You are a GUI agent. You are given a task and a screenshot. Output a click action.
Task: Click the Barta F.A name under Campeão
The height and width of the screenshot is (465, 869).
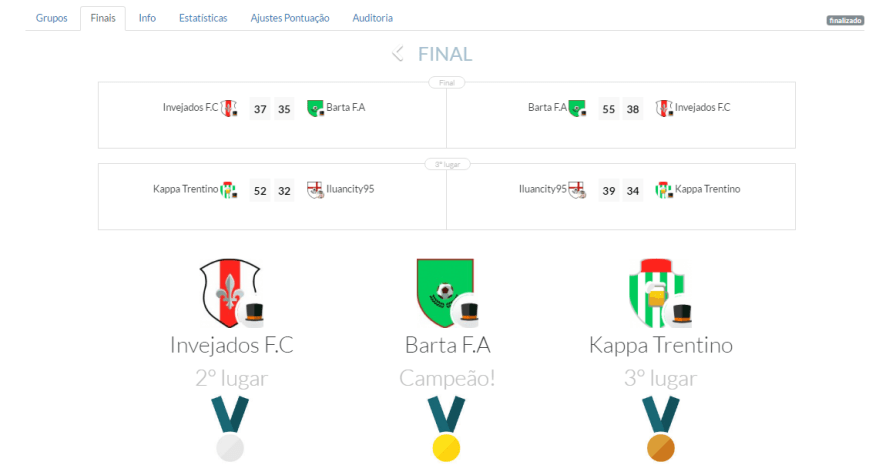click(x=447, y=346)
